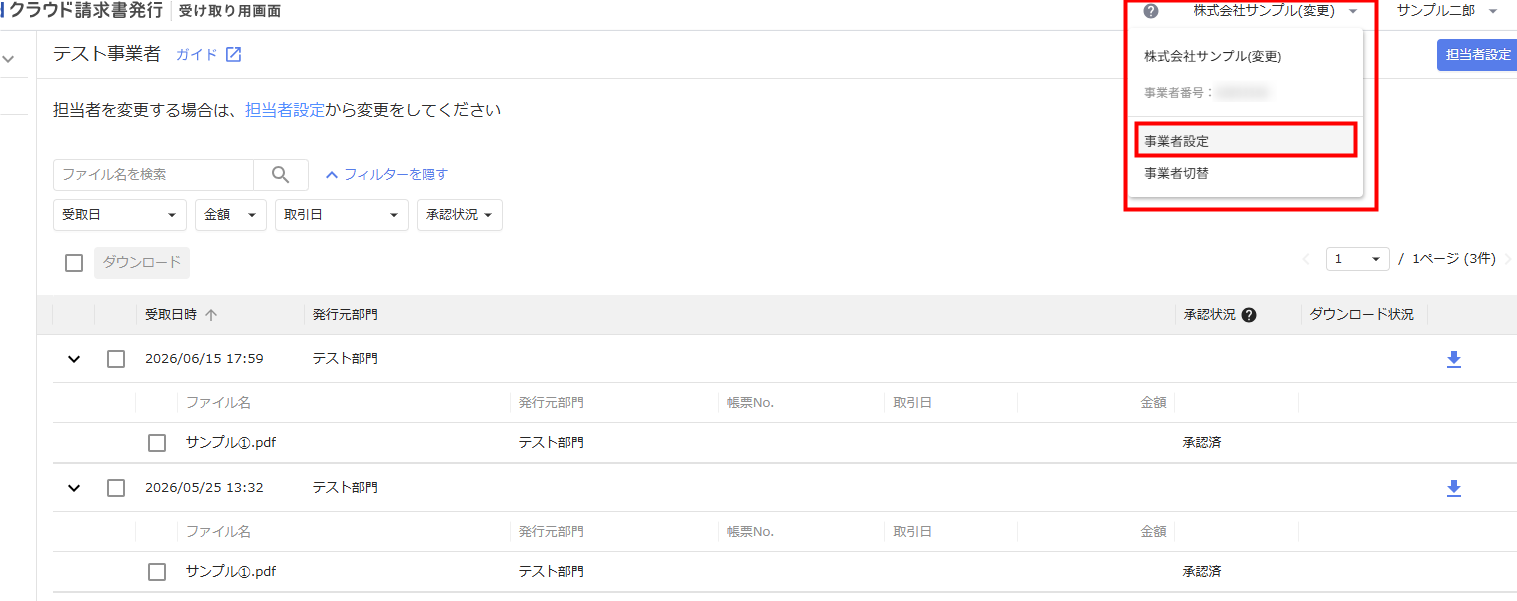Viewport: 1517px width, 601px height.
Task: Sort by 受取日時 arrow icon
Action: (x=211, y=315)
